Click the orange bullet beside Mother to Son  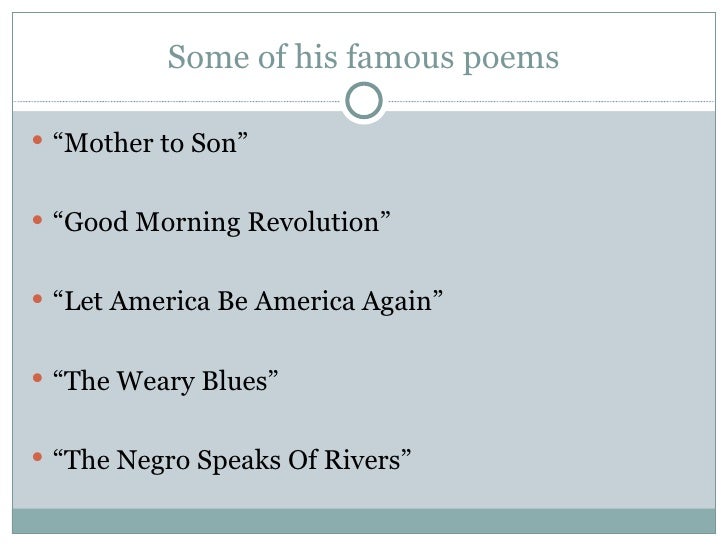[38, 140]
